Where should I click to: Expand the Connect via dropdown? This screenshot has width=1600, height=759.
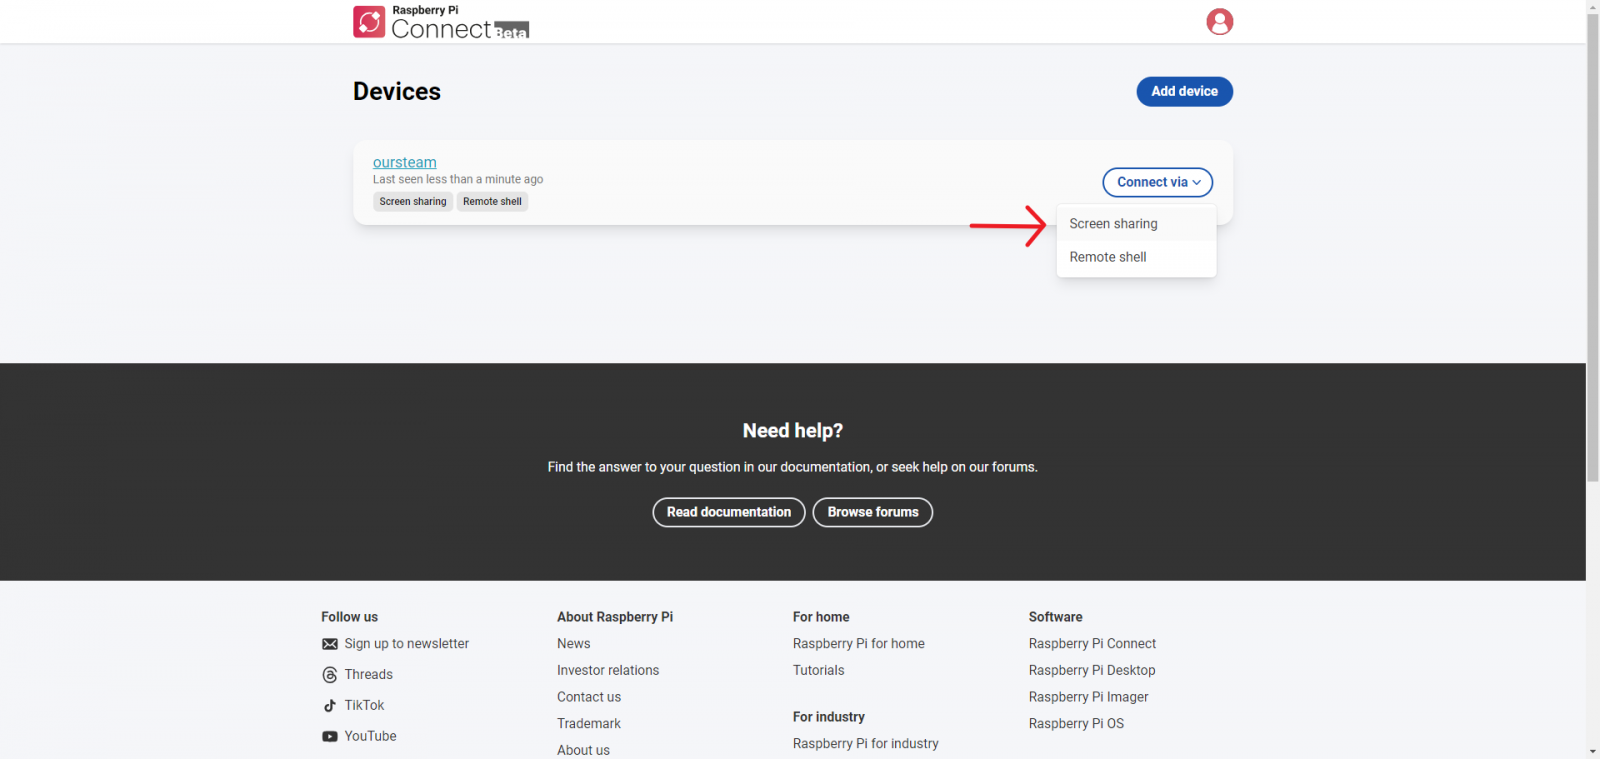point(1158,182)
